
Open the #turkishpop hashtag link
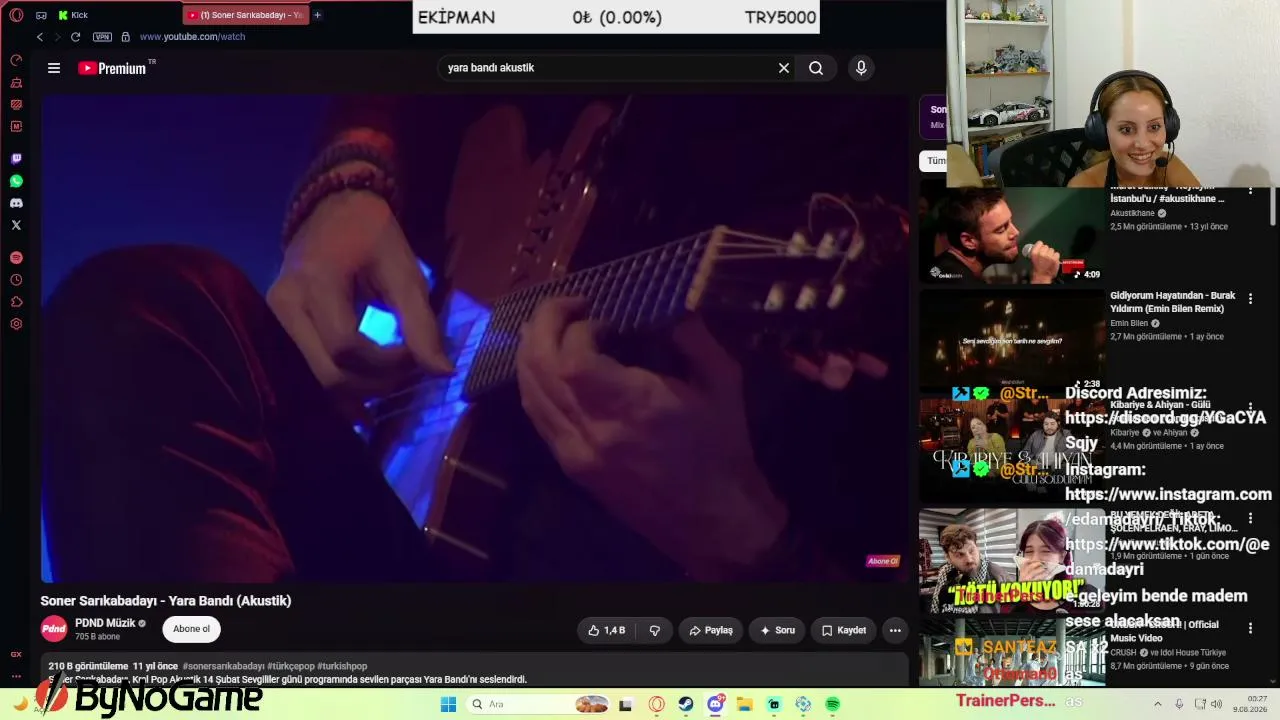pos(342,666)
